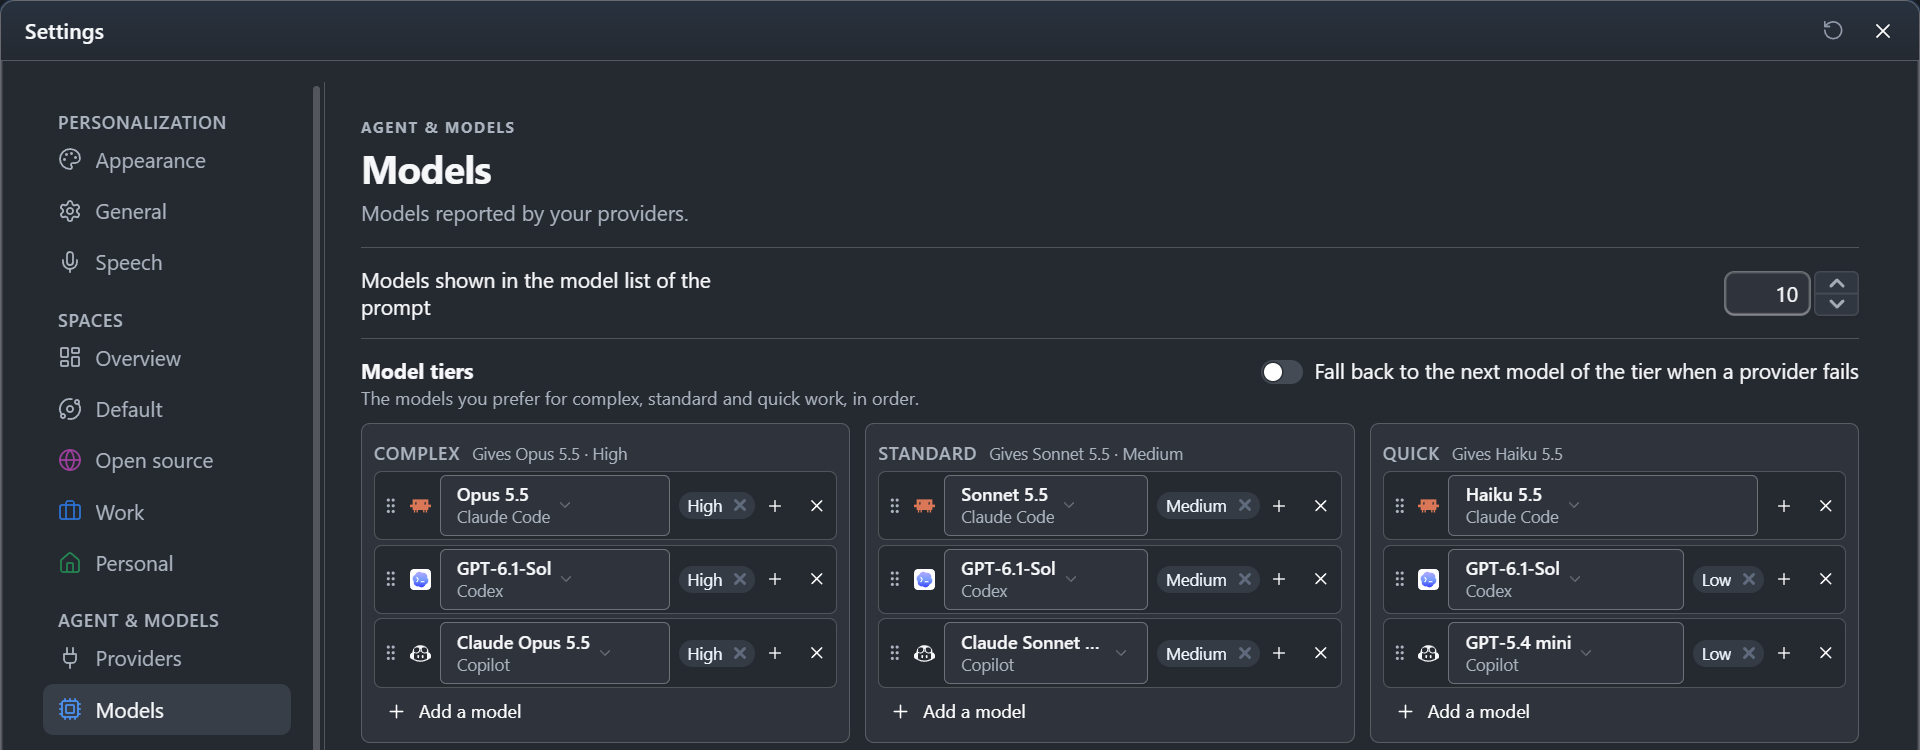Viewport: 1920px width, 750px height.
Task: Remove Medium tag from Sonnet 5.5 row
Action: (x=1245, y=505)
